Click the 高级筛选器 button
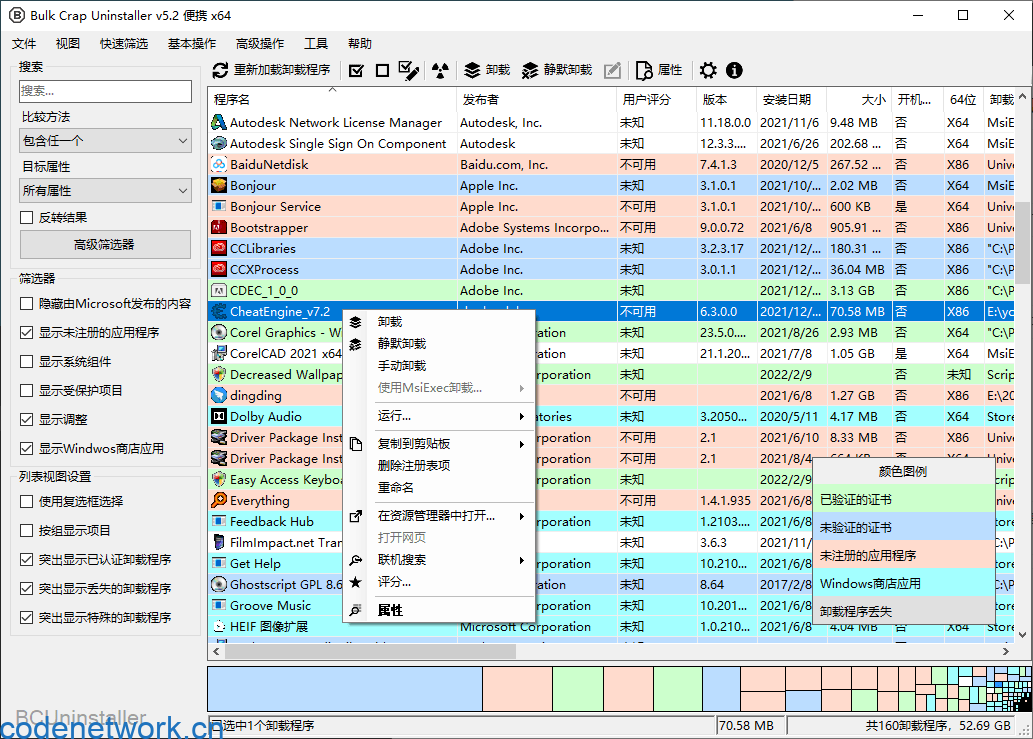1033x739 pixels. pyautogui.click(x=105, y=245)
